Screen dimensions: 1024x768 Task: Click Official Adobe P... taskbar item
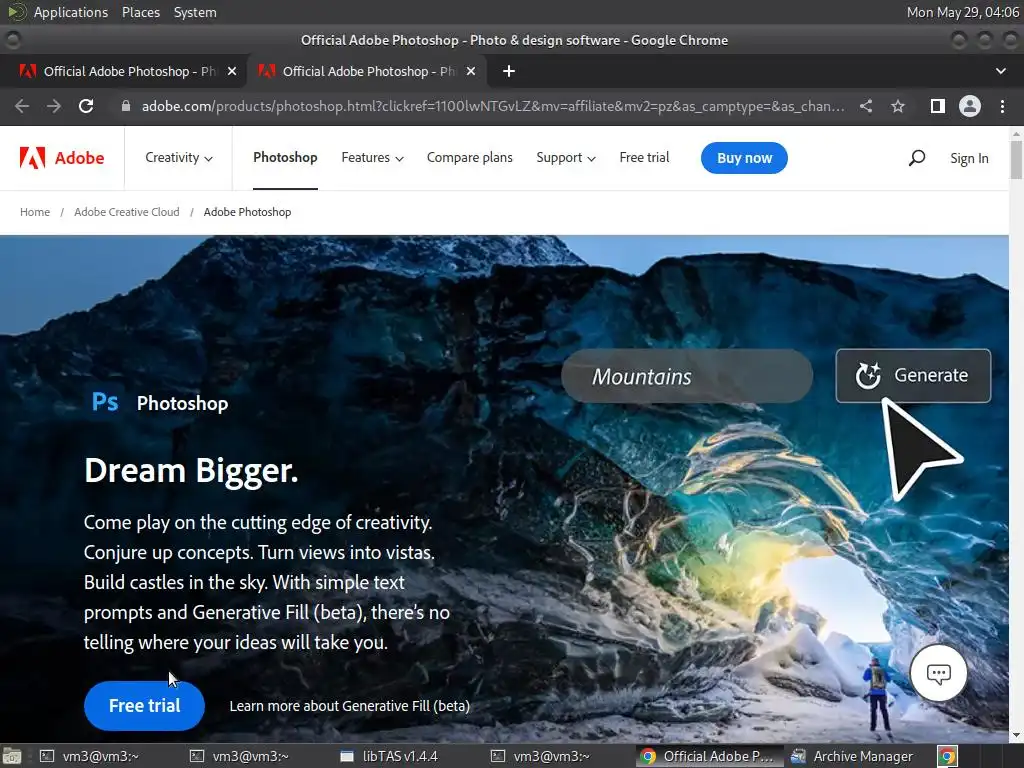(x=709, y=756)
